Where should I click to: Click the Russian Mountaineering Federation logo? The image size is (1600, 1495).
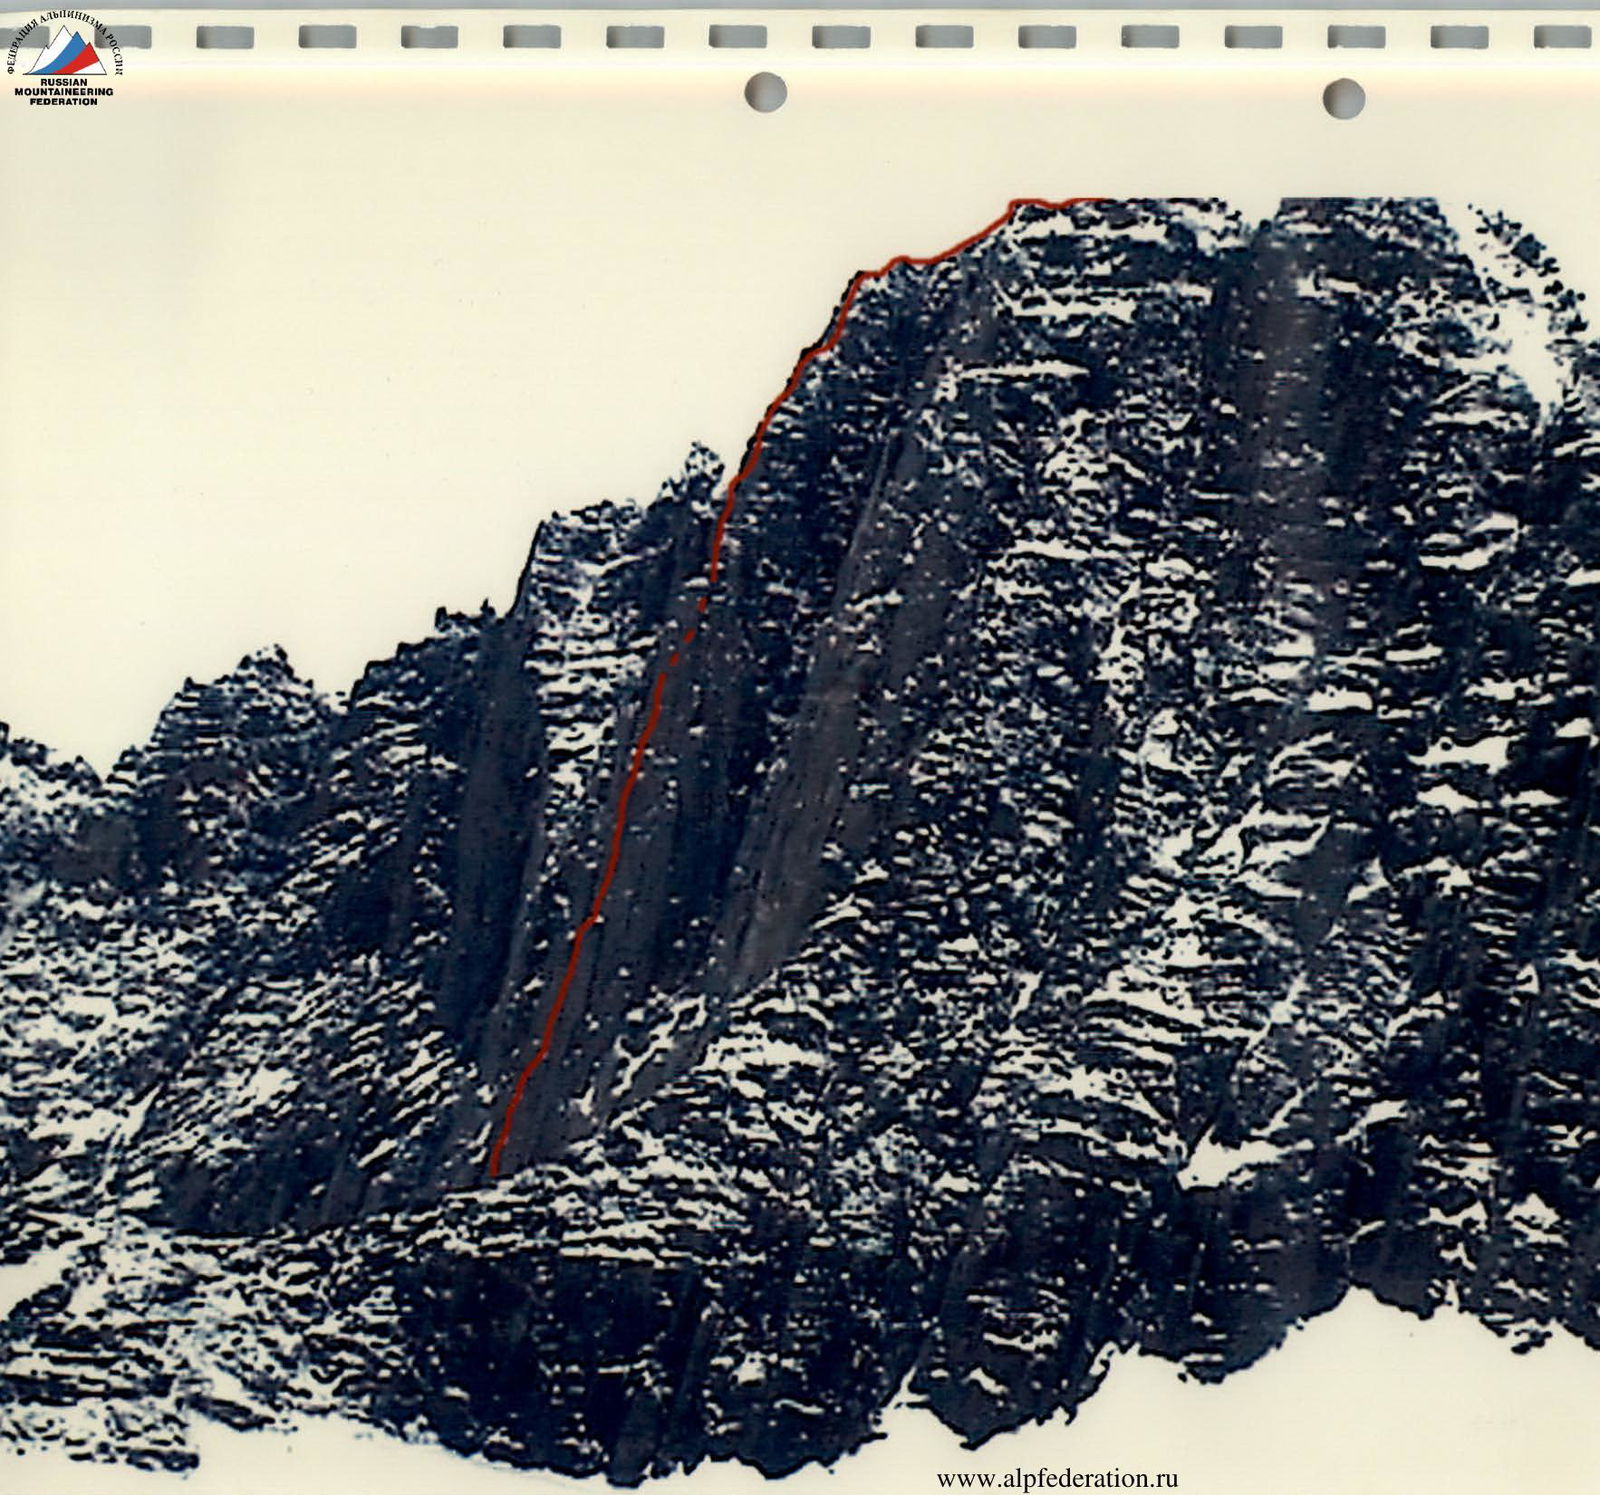coord(65,60)
